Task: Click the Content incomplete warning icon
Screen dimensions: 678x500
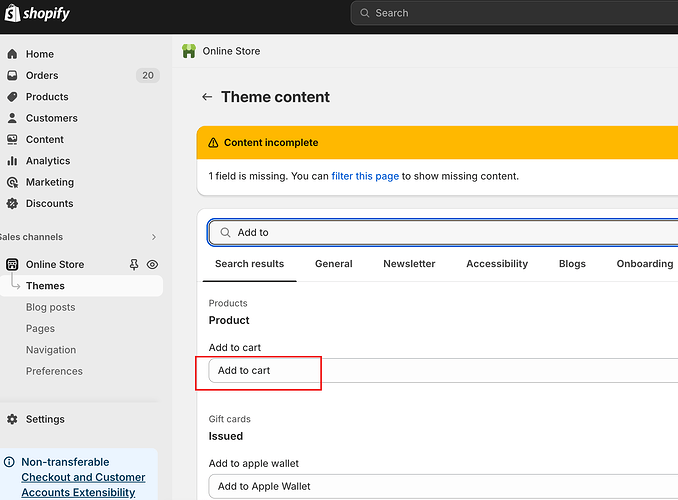Action: (213, 143)
